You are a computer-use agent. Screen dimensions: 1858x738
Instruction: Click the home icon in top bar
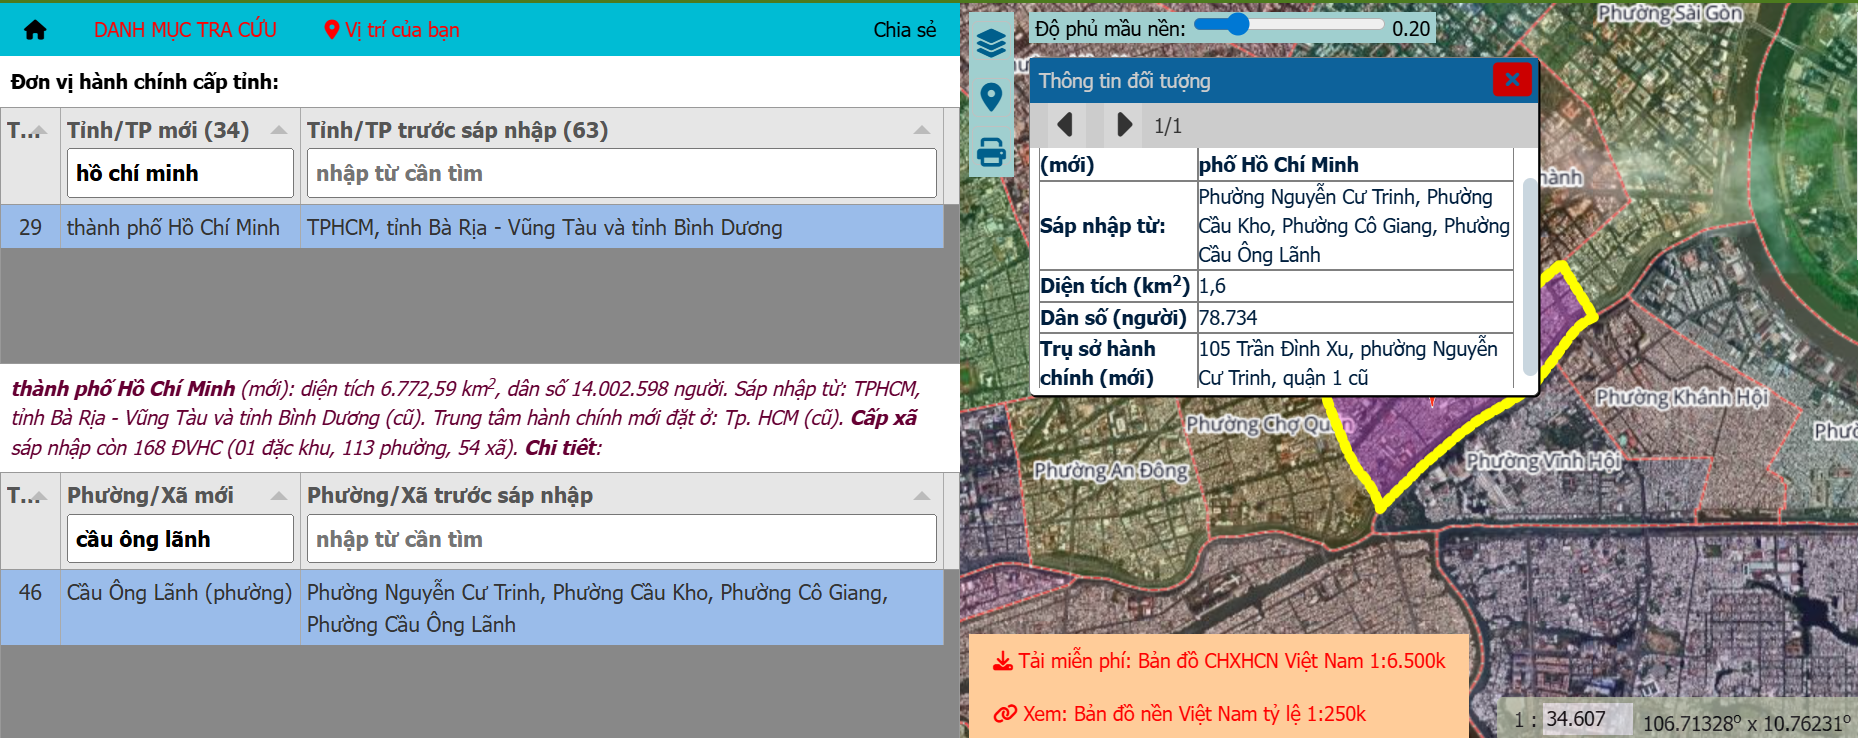click(35, 30)
